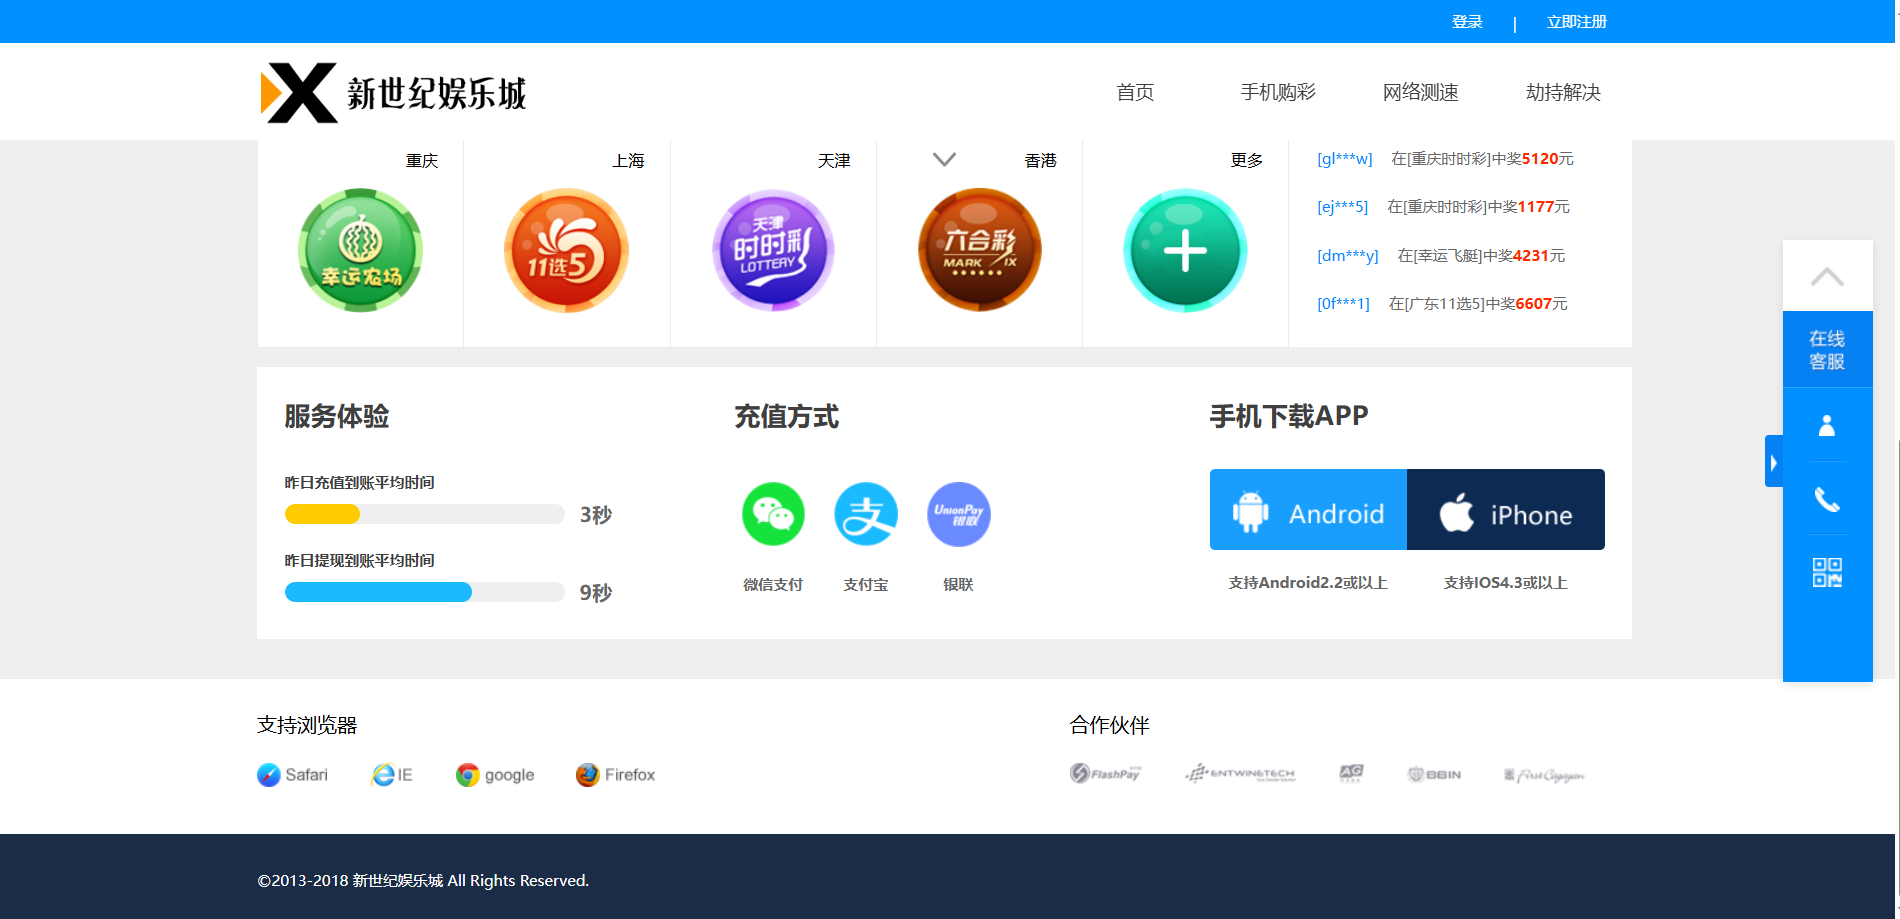Click the Google Chrome browser icon
The height and width of the screenshot is (919, 1900).
pyautogui.click(x=495, y=775)
